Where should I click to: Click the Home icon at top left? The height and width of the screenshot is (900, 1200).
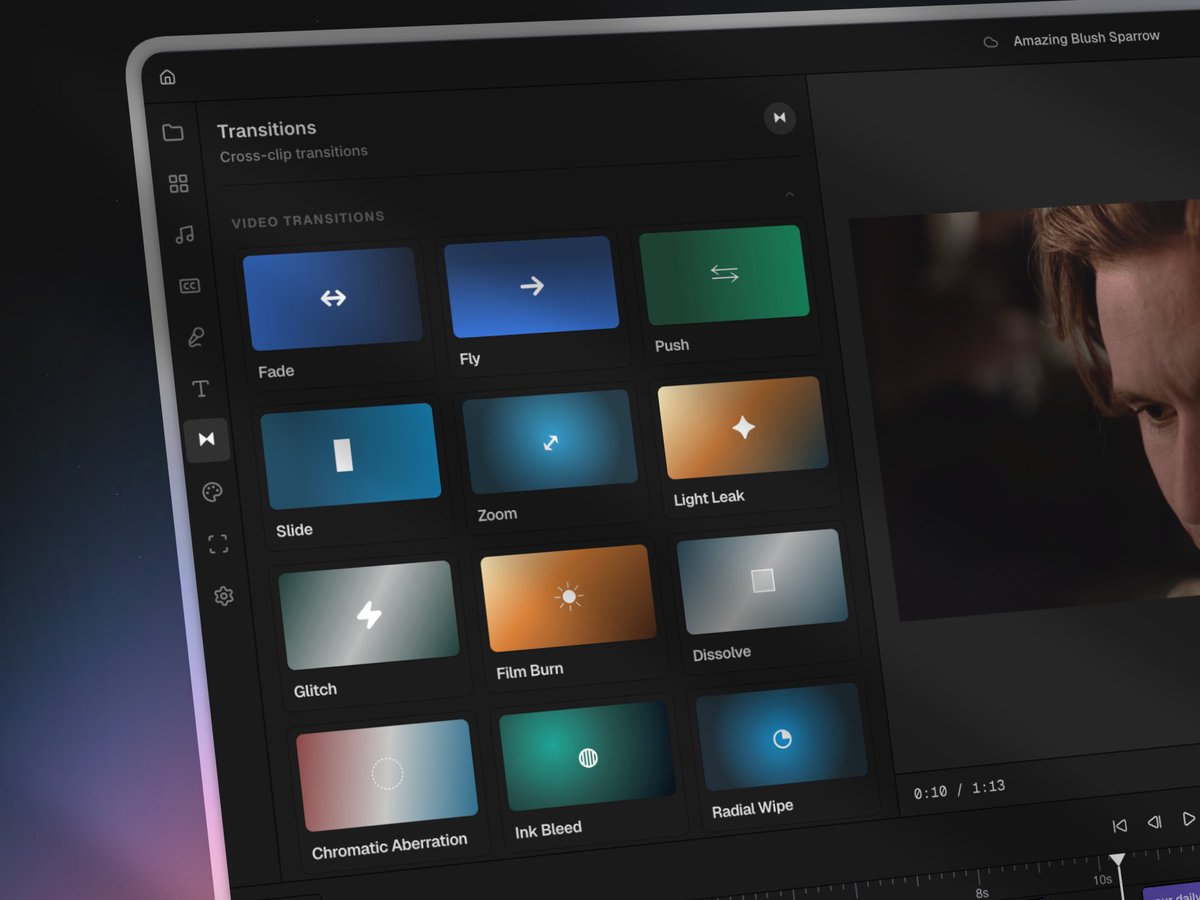pos(168,76)
